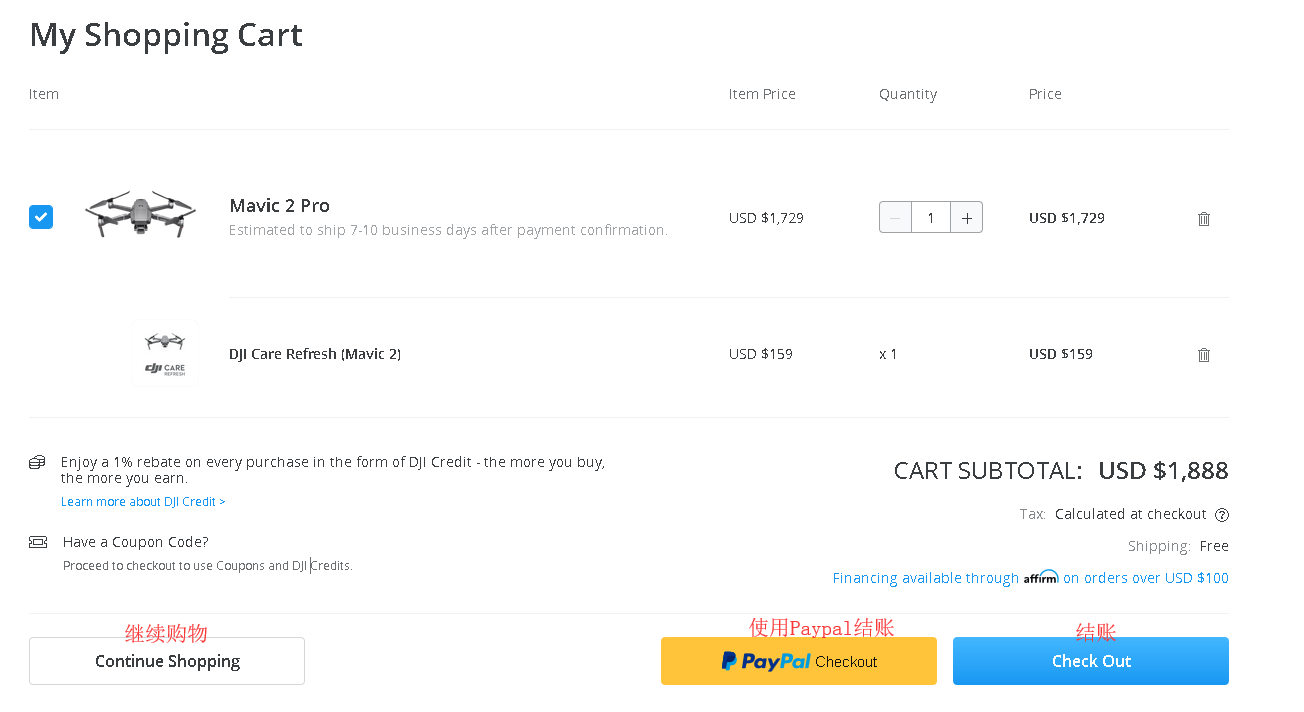Click the coupon ticket icon

coord(38,542)
